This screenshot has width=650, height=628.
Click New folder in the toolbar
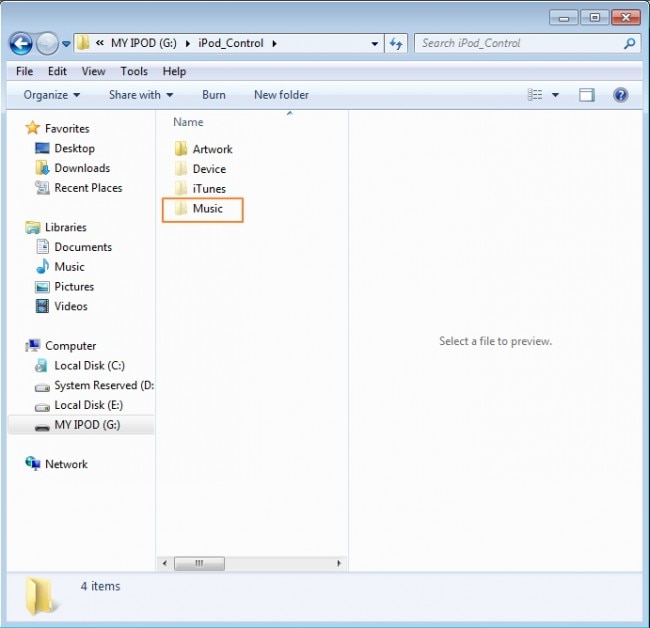(x=281, y=95)
